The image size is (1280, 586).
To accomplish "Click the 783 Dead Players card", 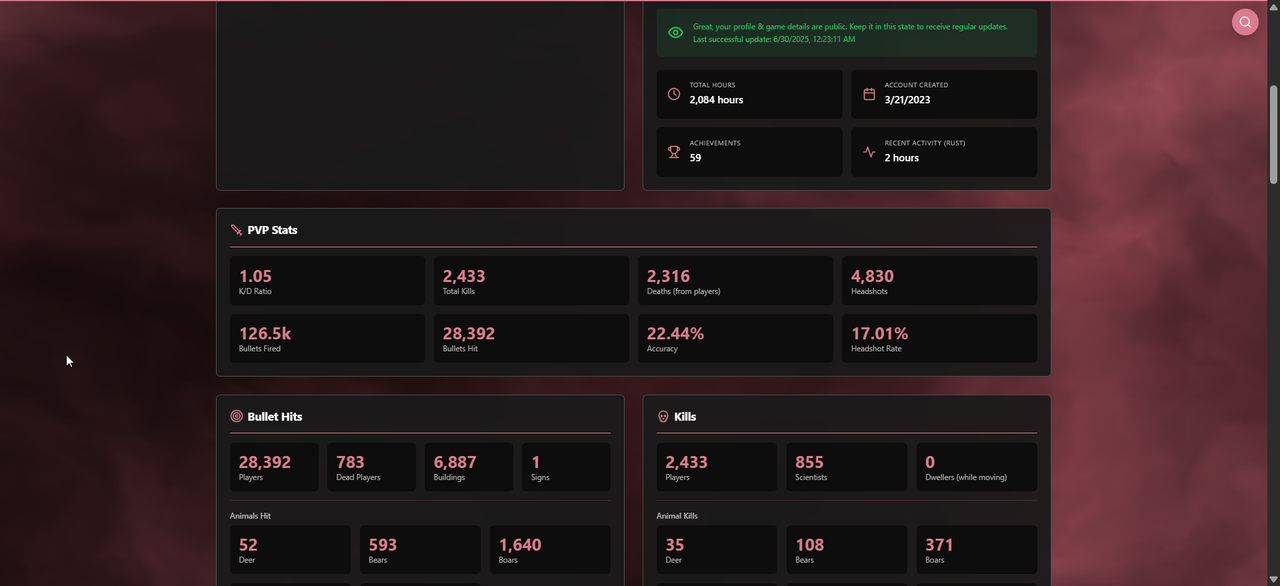I will (x=371, y=467).
